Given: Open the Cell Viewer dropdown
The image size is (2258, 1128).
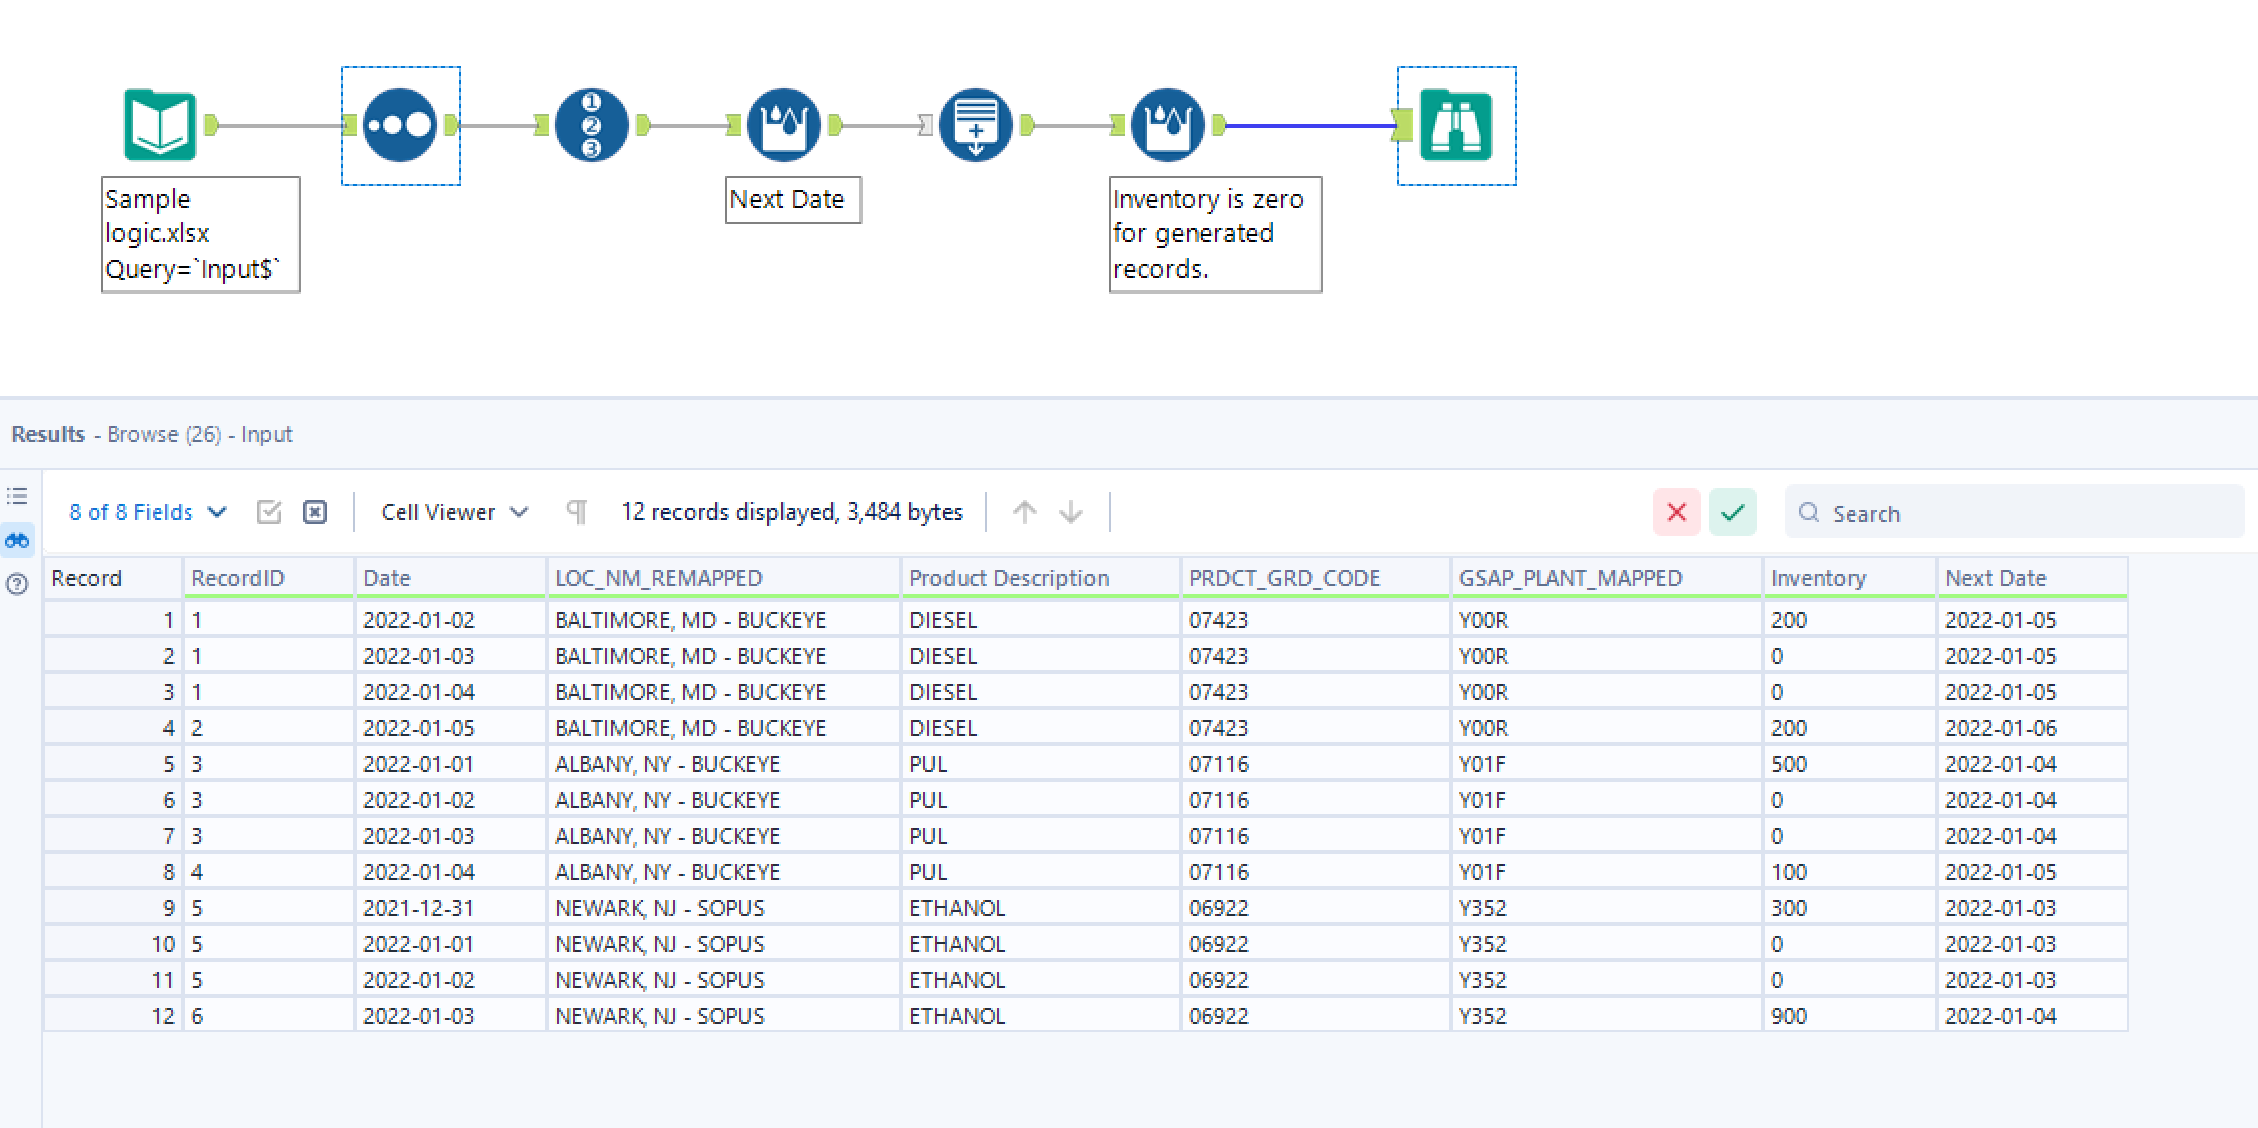Looking at the screenshot, I should (x=454, y=512).
